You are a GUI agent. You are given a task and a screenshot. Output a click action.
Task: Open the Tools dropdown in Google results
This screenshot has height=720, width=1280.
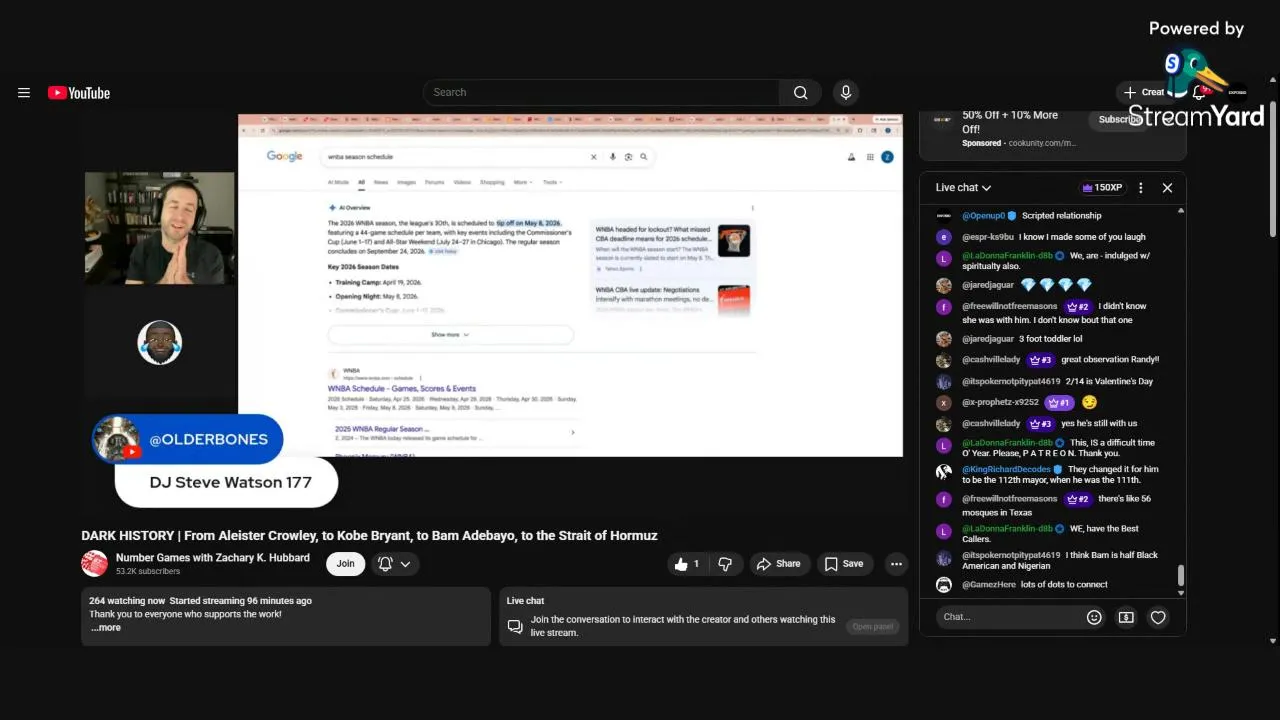[x=552, y=183]
